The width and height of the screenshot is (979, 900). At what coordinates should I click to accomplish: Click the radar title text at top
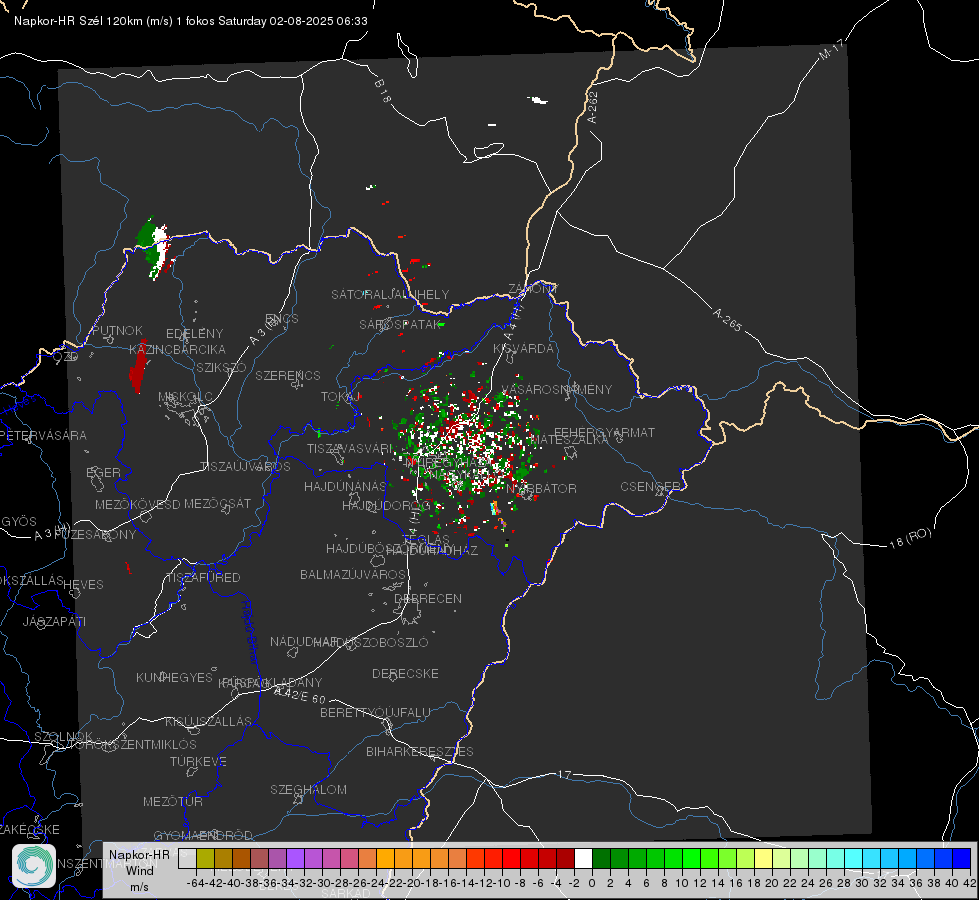click(x=190, y=21)
